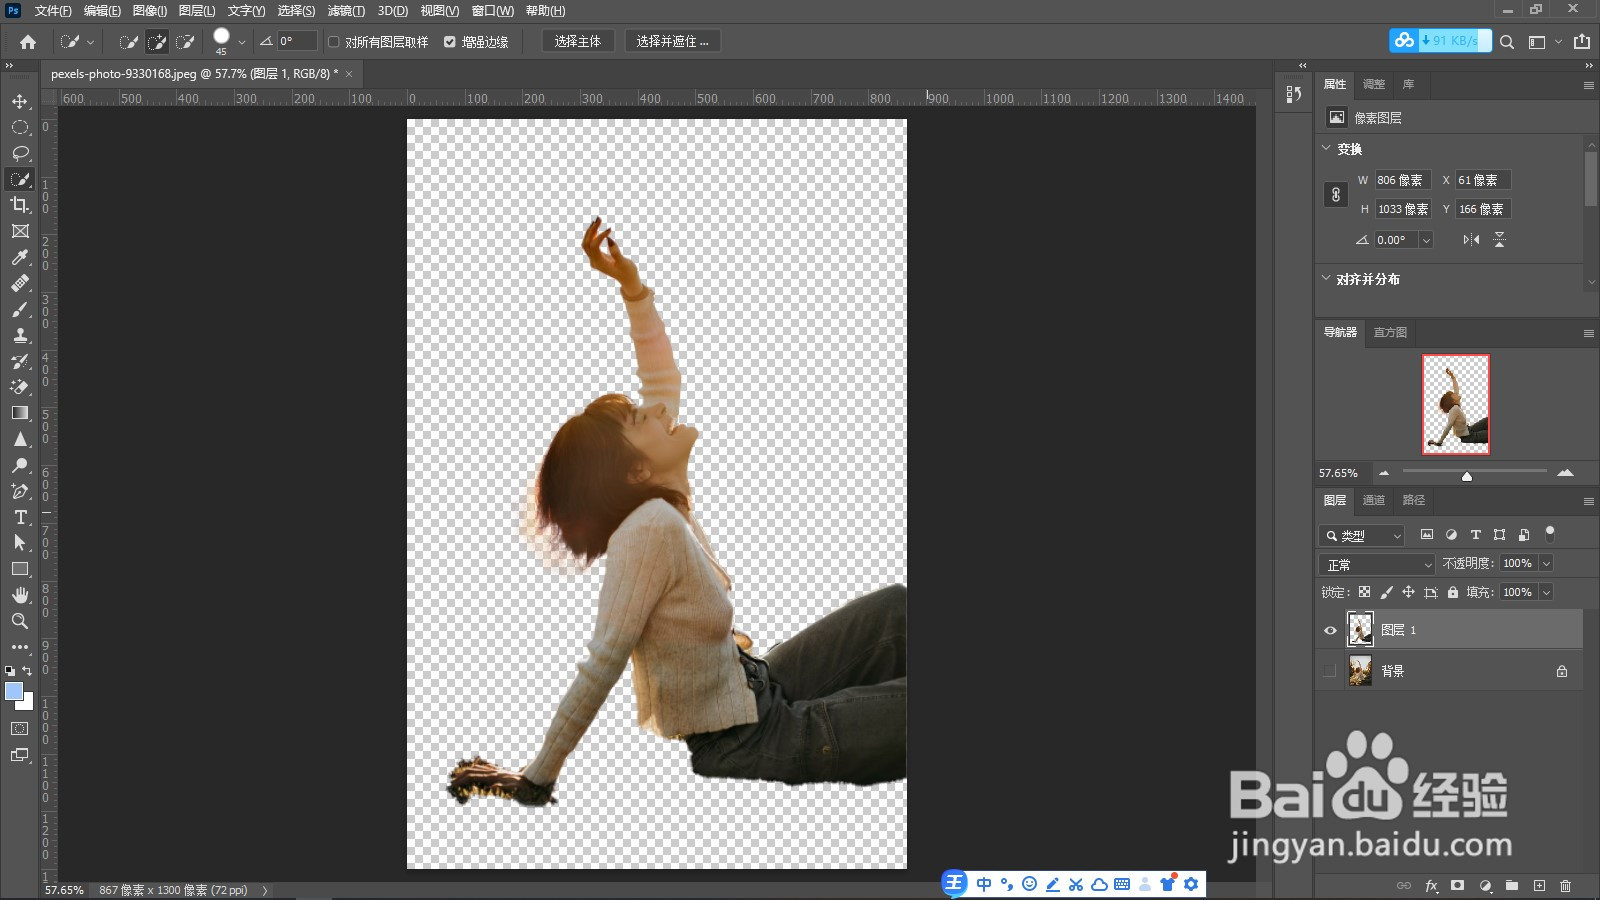
Task: Click the delete layer trash icon
Action: click(1565, 886)
